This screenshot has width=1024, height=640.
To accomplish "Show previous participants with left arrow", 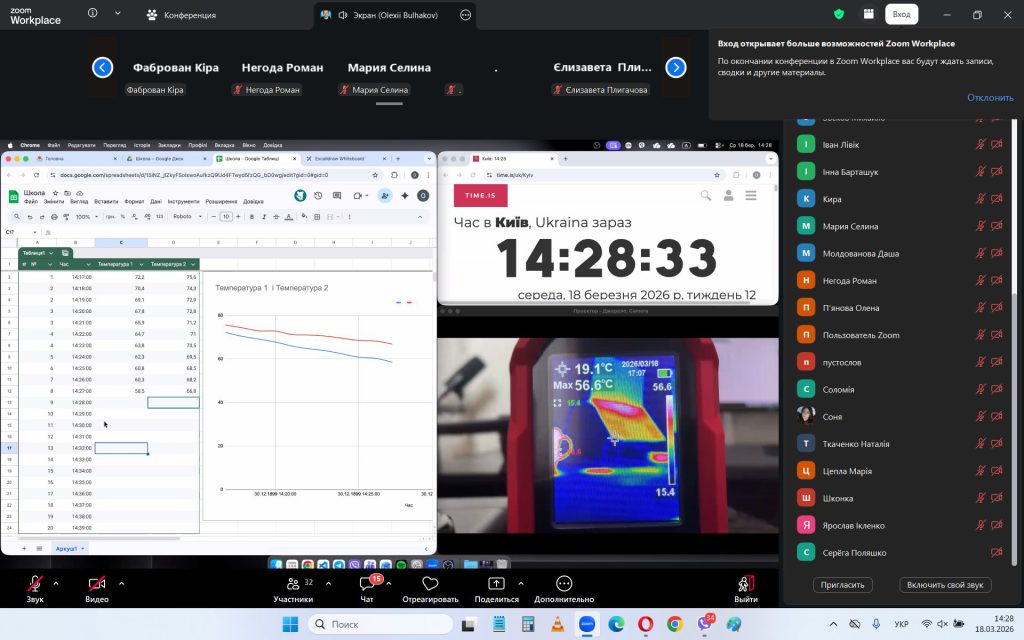I will click(x=102, y=68).
